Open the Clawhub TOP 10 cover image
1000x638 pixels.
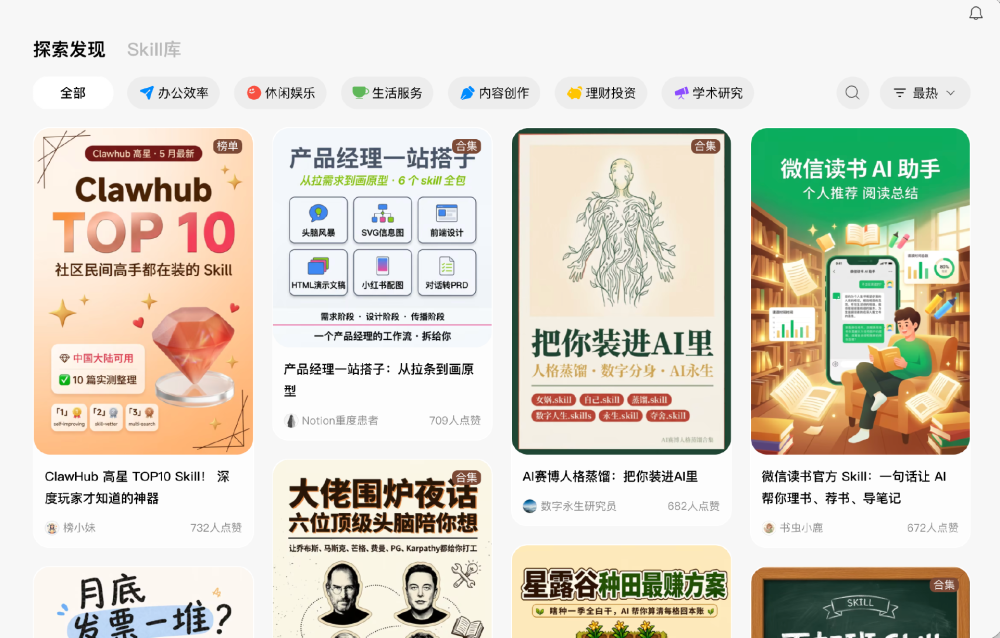143,292
